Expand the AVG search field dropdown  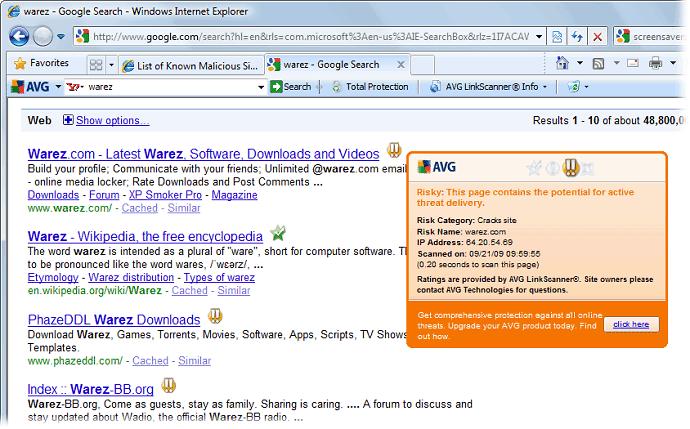(261, 87)
